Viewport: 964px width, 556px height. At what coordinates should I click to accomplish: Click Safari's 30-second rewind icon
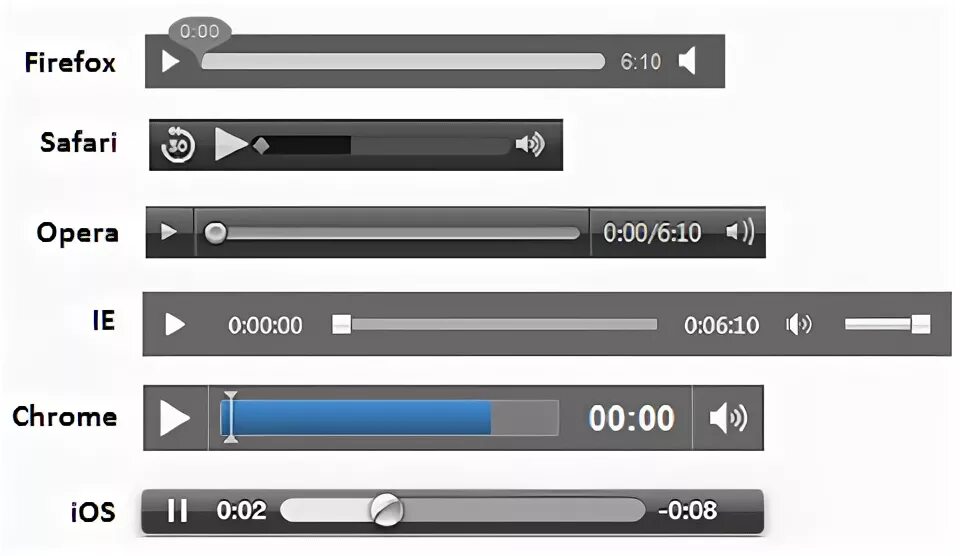[178, 145]
